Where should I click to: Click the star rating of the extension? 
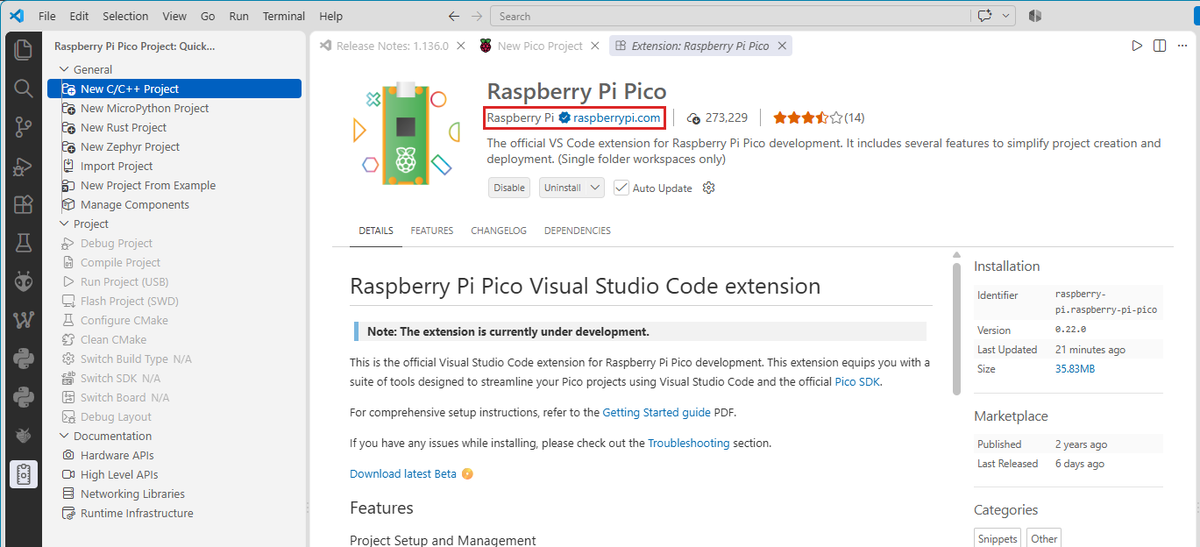(808, 118)
